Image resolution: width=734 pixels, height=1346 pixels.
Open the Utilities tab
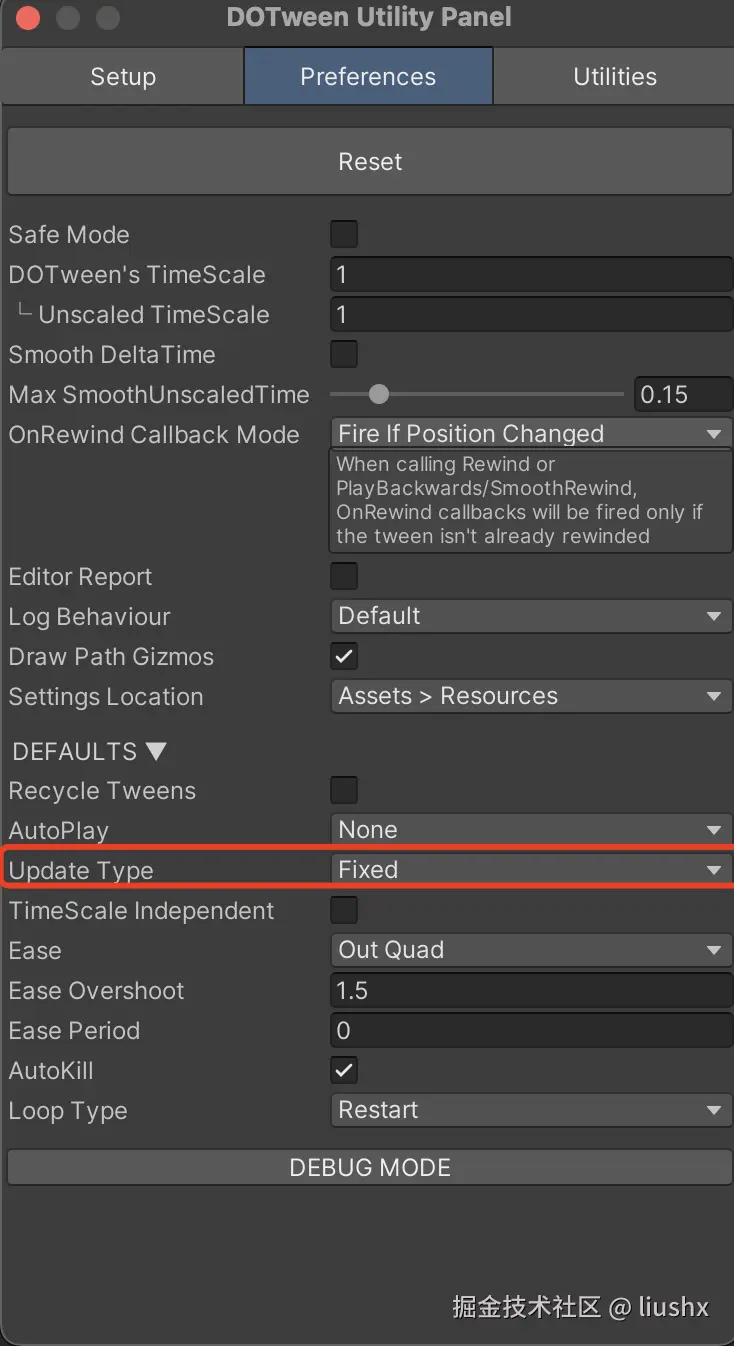coord(614,77)
